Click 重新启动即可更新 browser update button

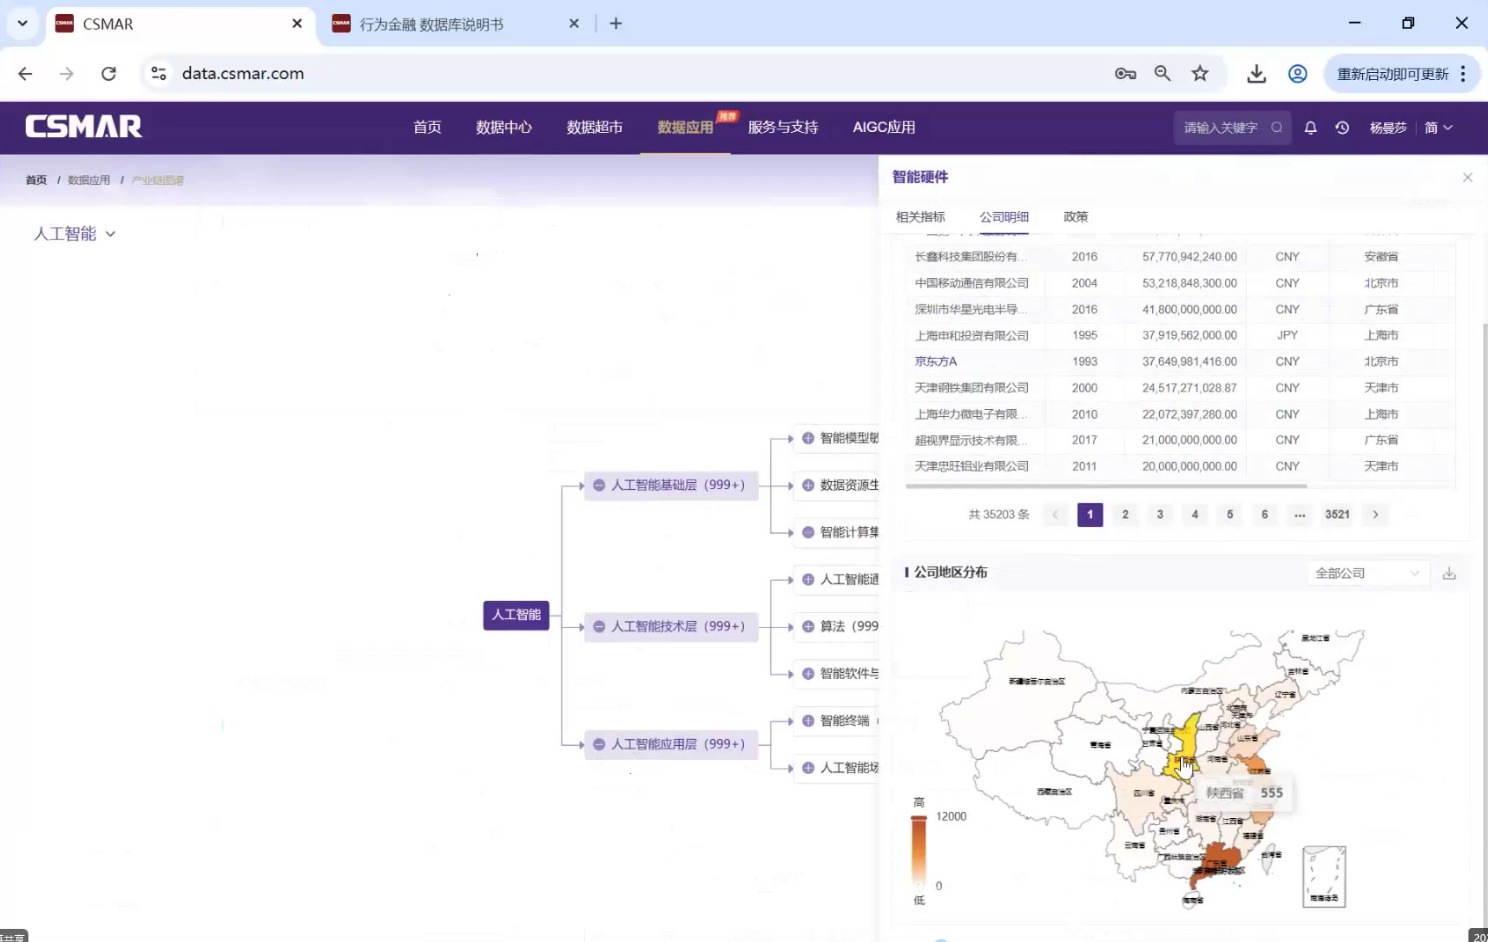(1401, 74)
